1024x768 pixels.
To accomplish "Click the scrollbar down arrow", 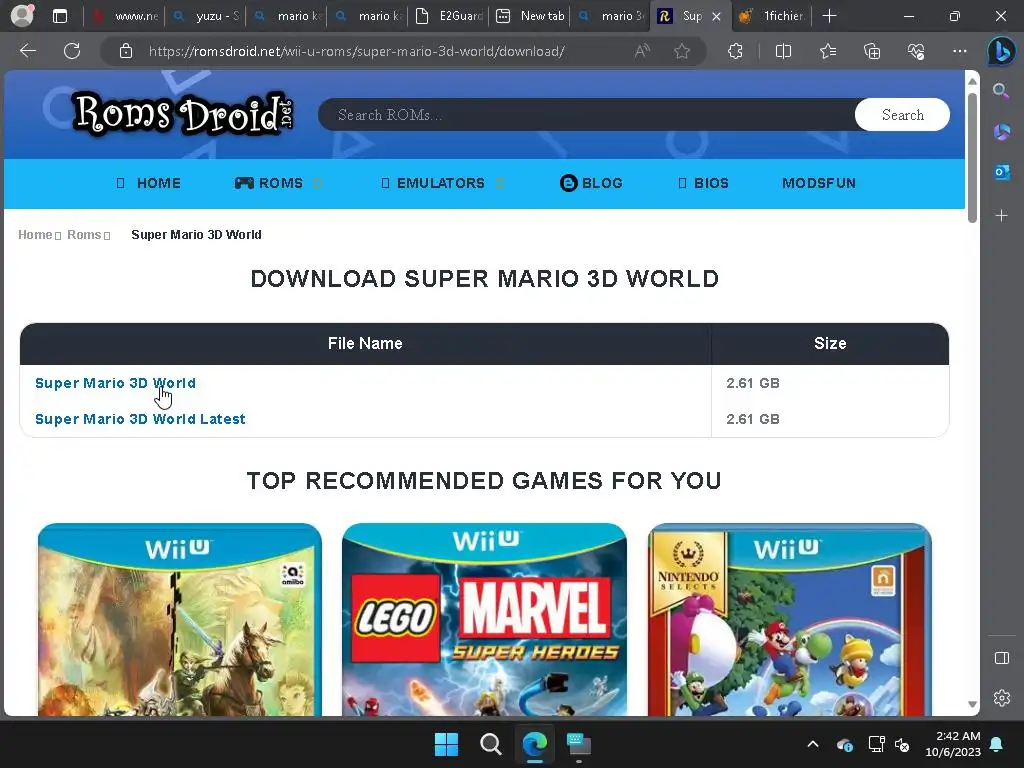I will [972, 705].
